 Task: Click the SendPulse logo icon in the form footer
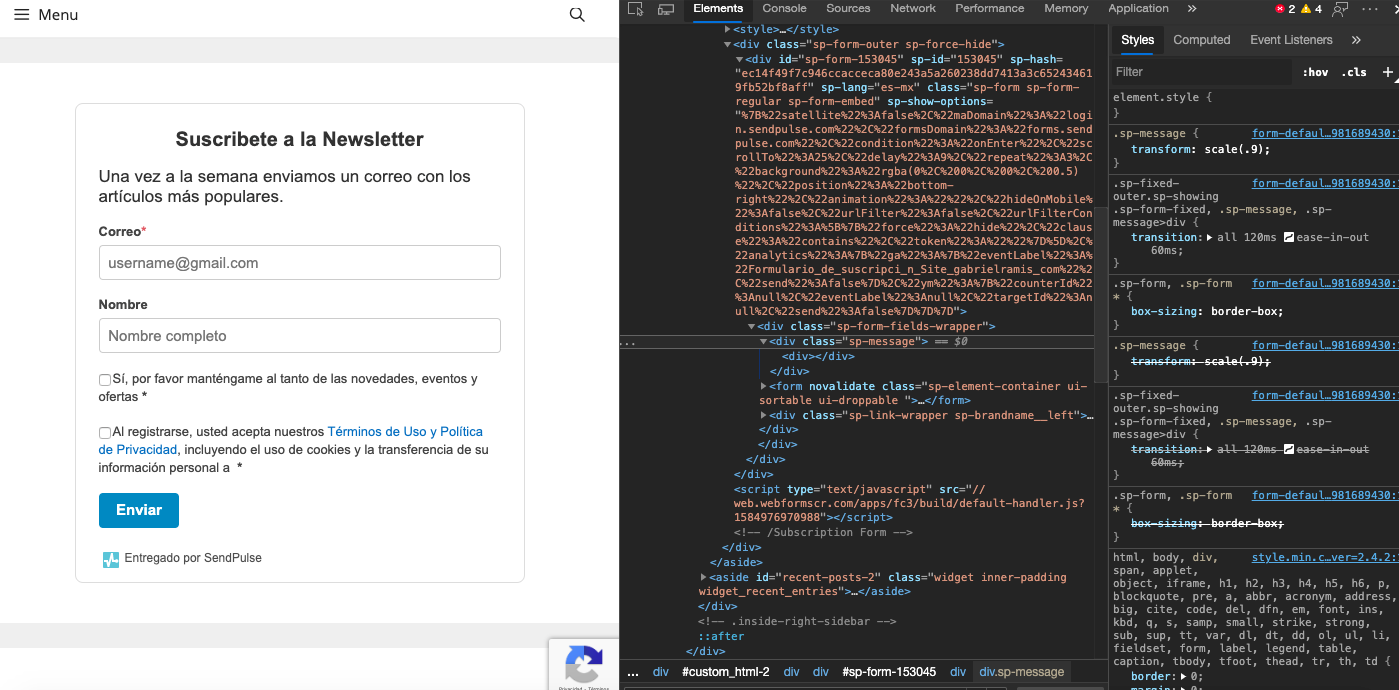[x=111, y=559]
